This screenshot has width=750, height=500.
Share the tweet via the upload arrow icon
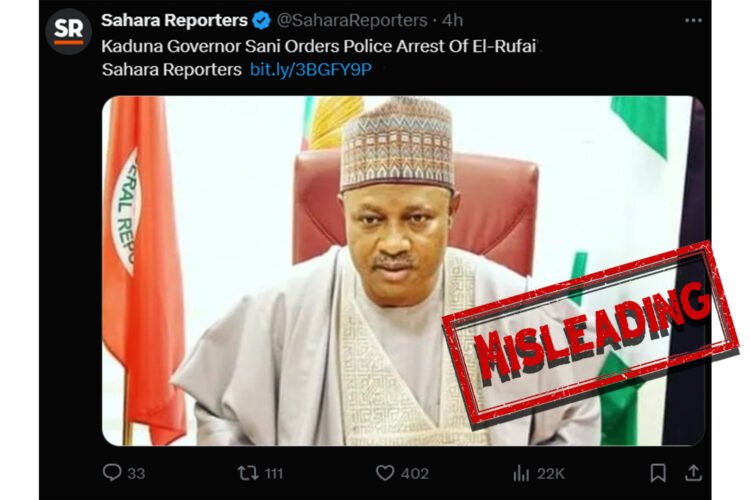pyautogui.click(x=693, y=473)
